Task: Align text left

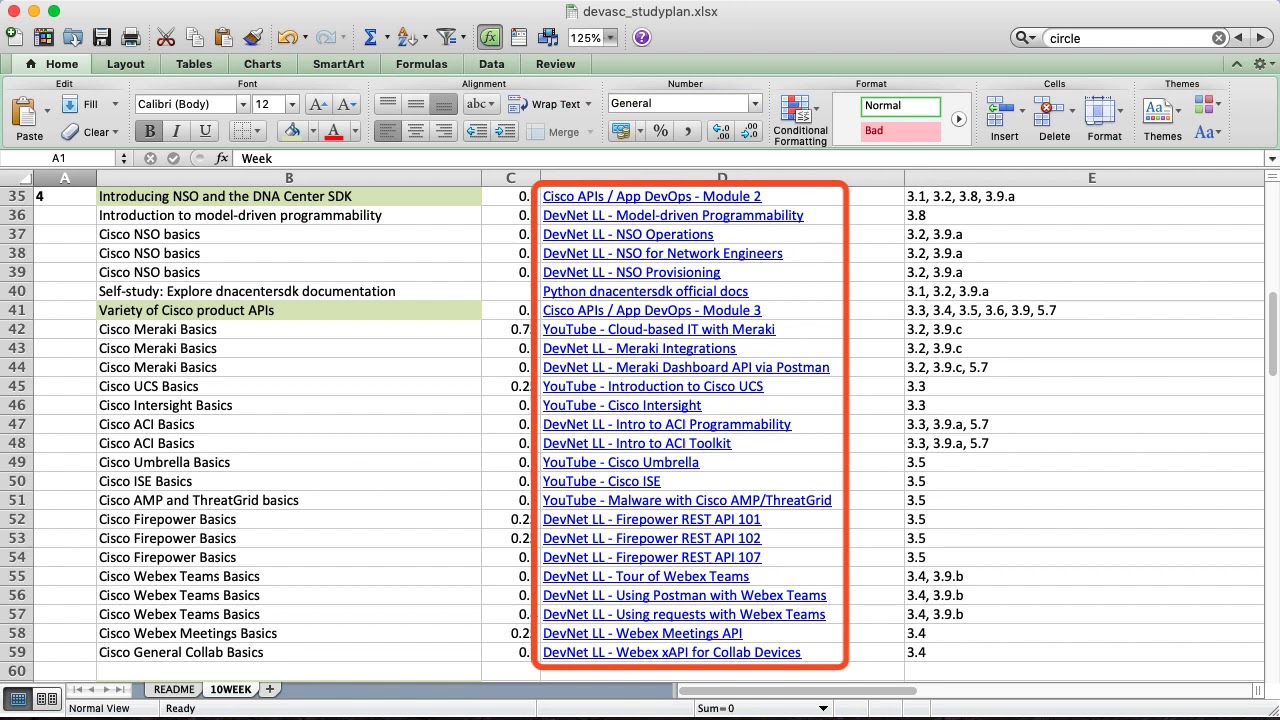Action: coord(388,131)
